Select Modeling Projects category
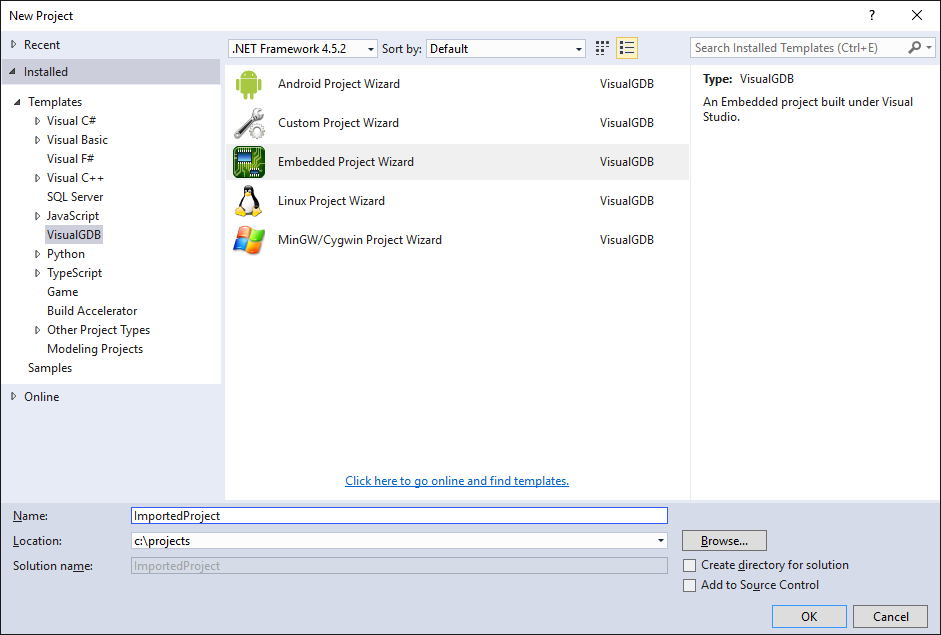Viewport: 941px width, 635px height. (95, 349)
